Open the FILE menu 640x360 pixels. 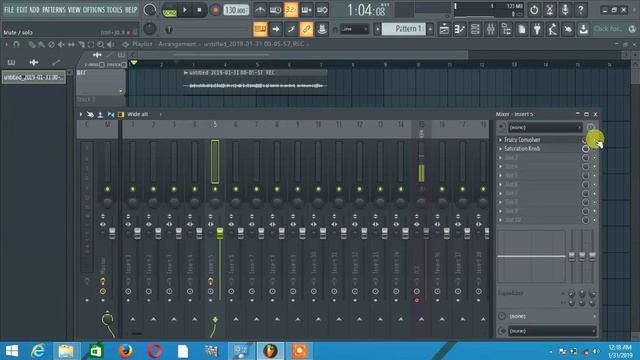(9, 9)
